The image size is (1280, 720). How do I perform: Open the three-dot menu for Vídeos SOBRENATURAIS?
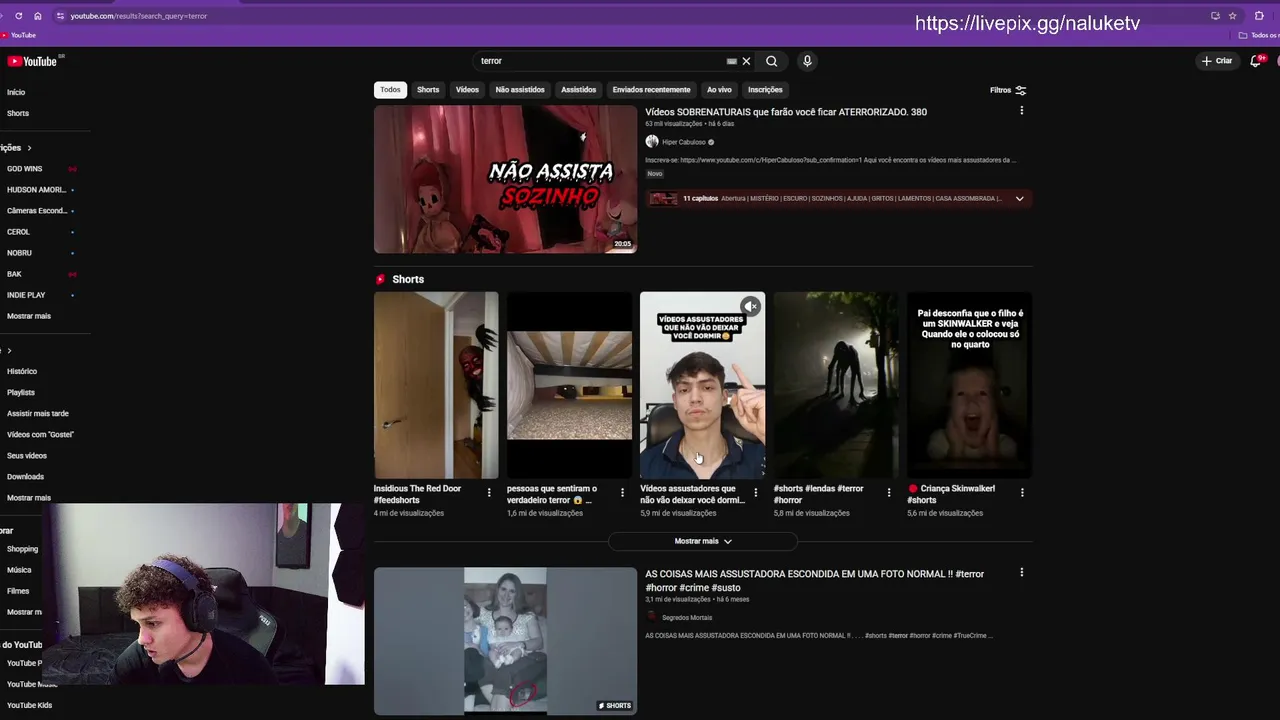click(1021, 111)
